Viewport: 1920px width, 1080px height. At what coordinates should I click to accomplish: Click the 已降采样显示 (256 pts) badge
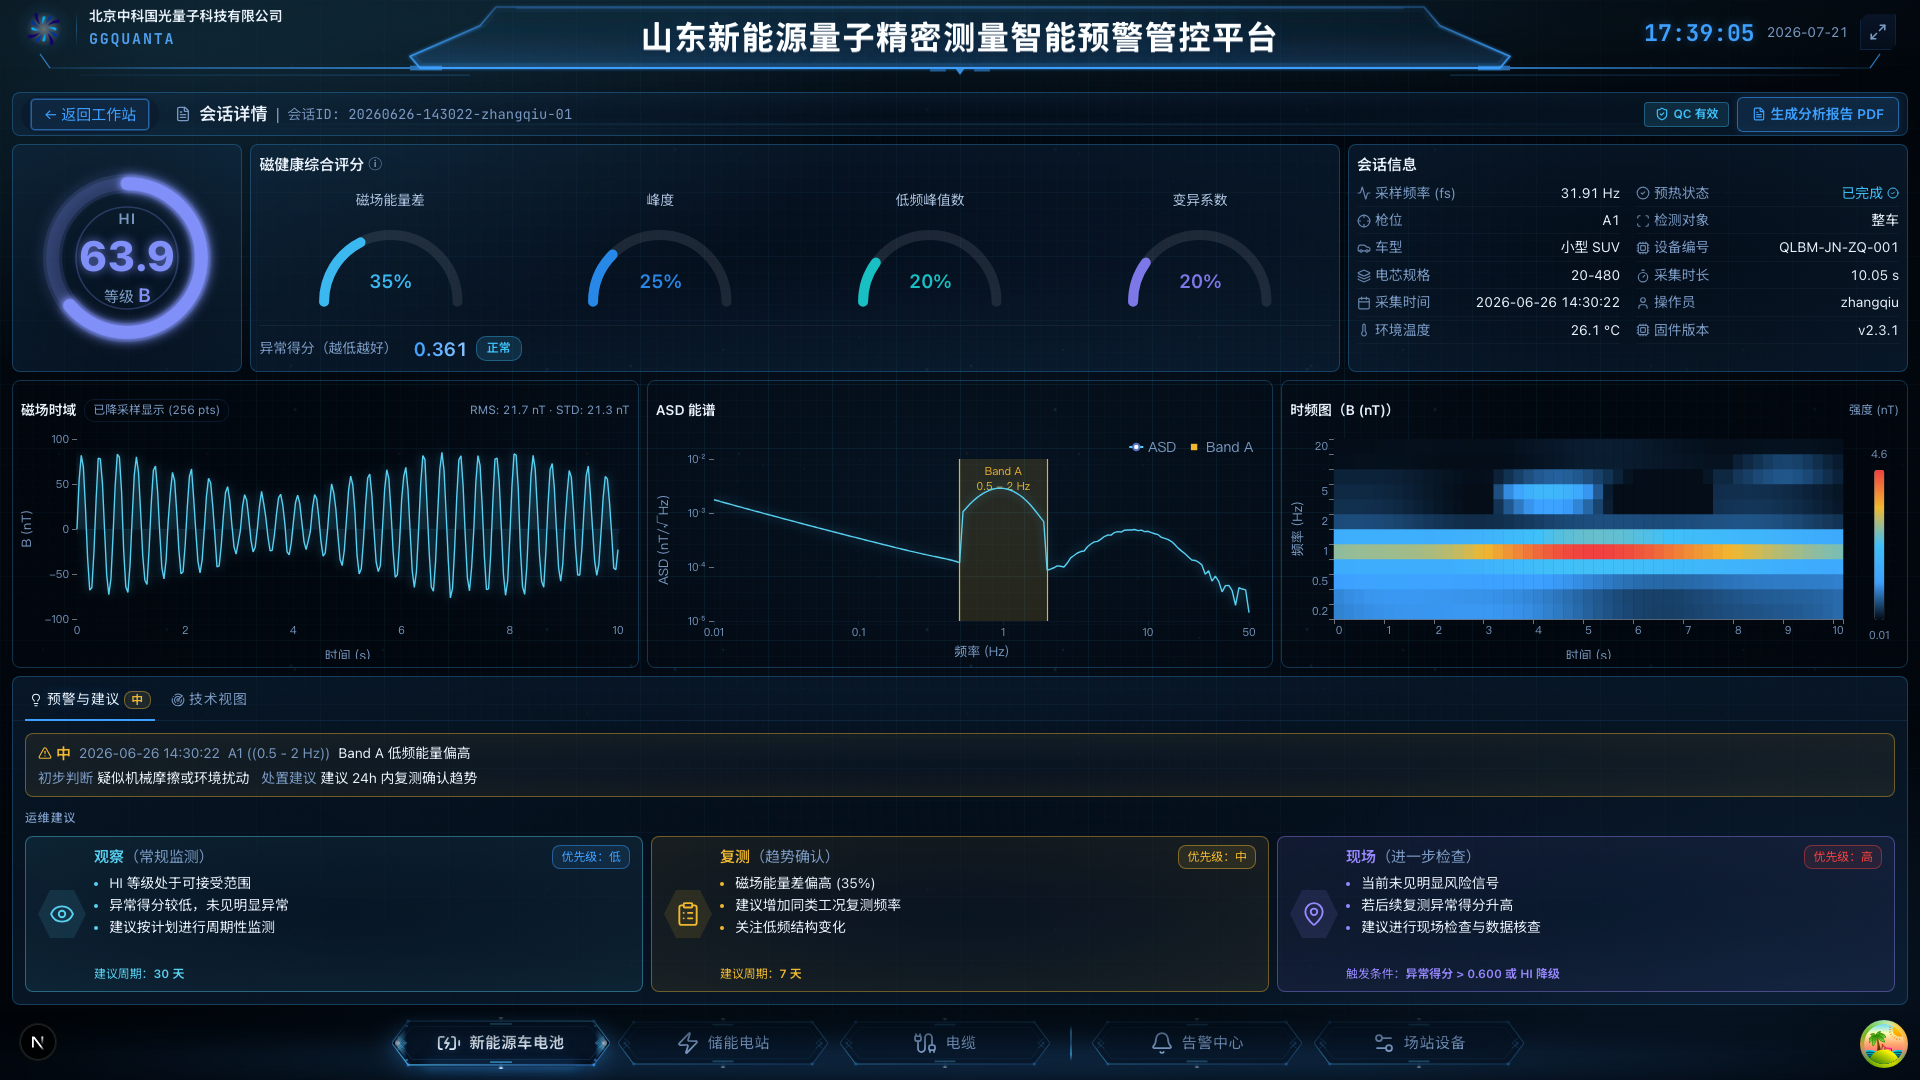click(156, 410)
